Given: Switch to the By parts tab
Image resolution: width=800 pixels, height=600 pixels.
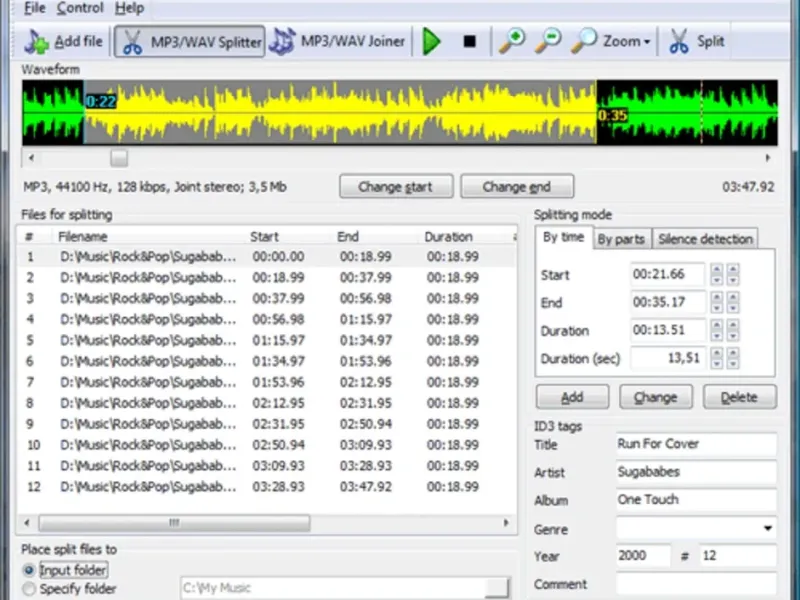Looking at the screenshot, I should point(621,239).
